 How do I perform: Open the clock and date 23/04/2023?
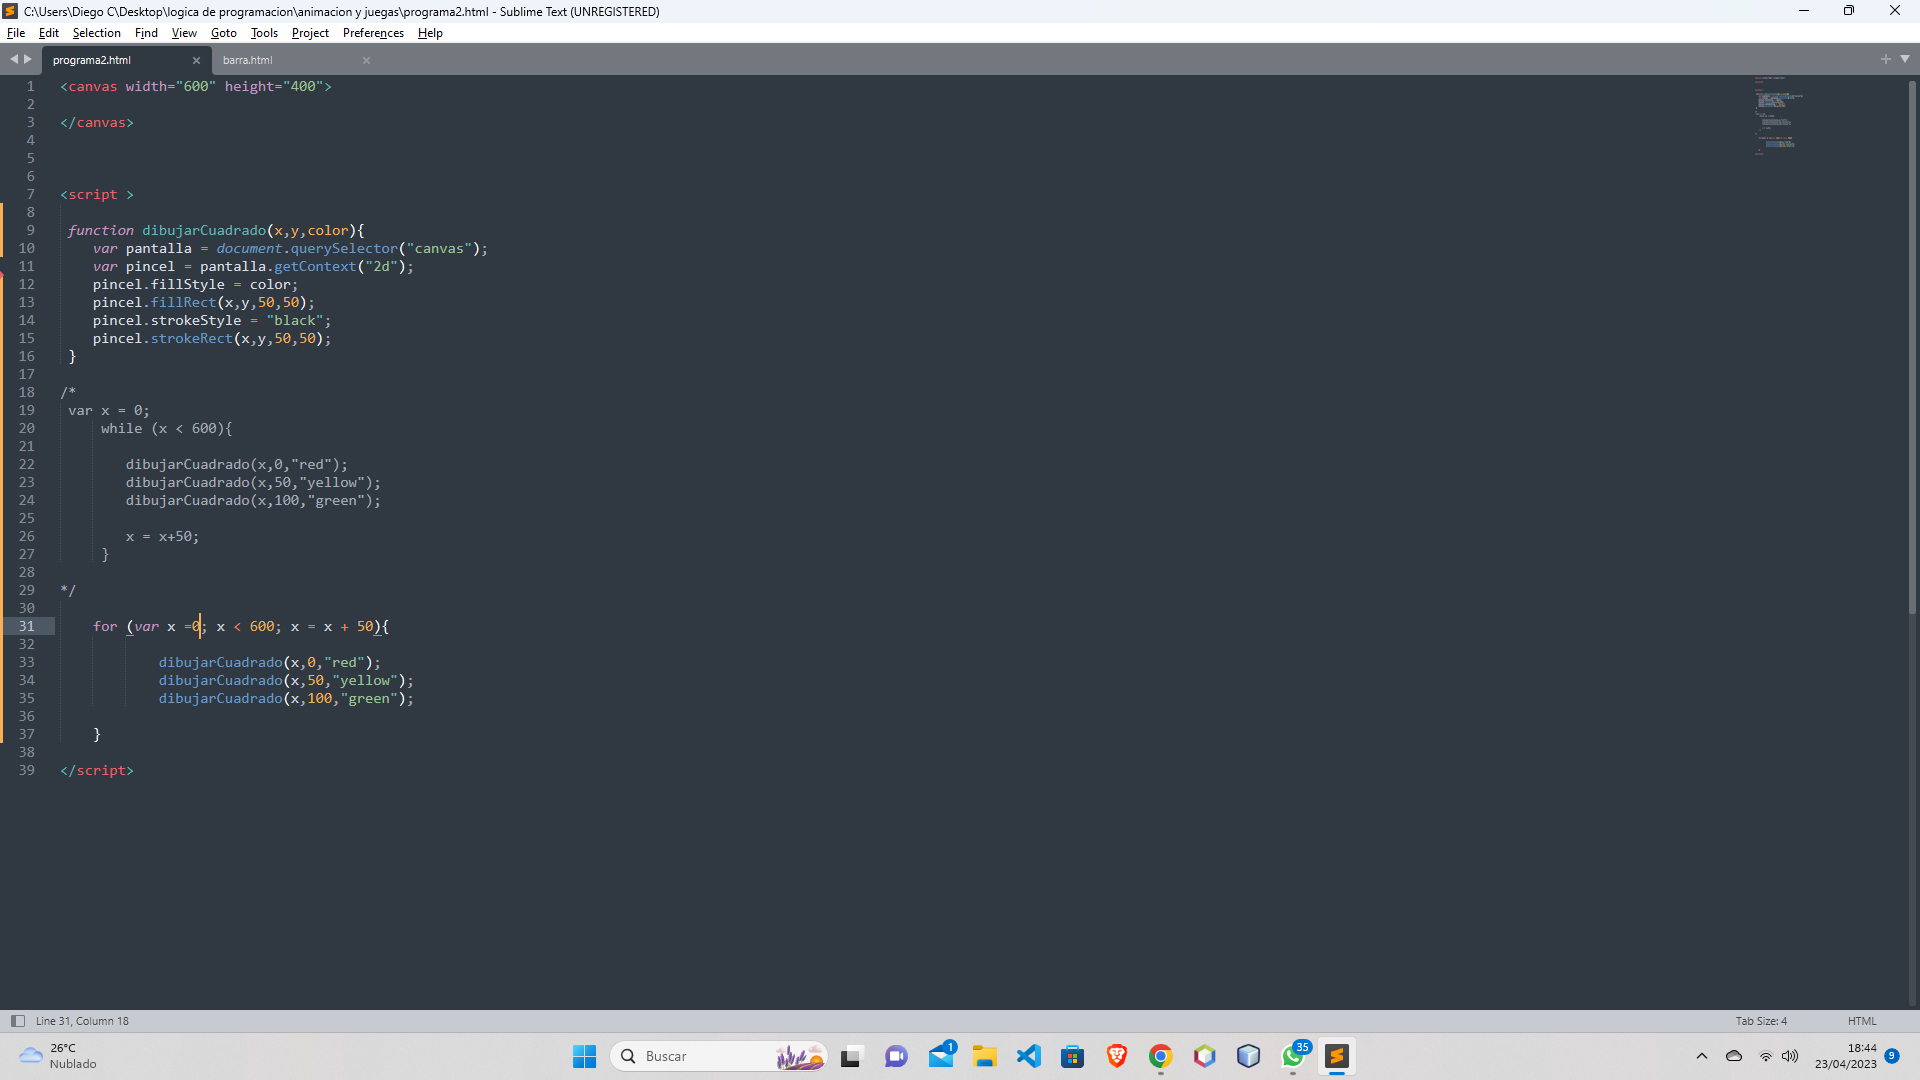click(1846, 1056)
